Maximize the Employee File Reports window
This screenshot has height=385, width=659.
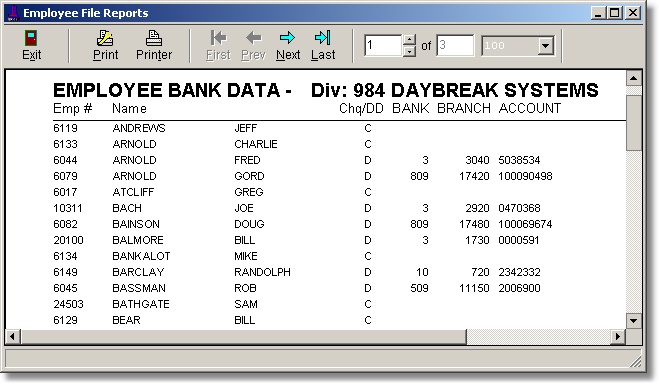coord(614,13)
